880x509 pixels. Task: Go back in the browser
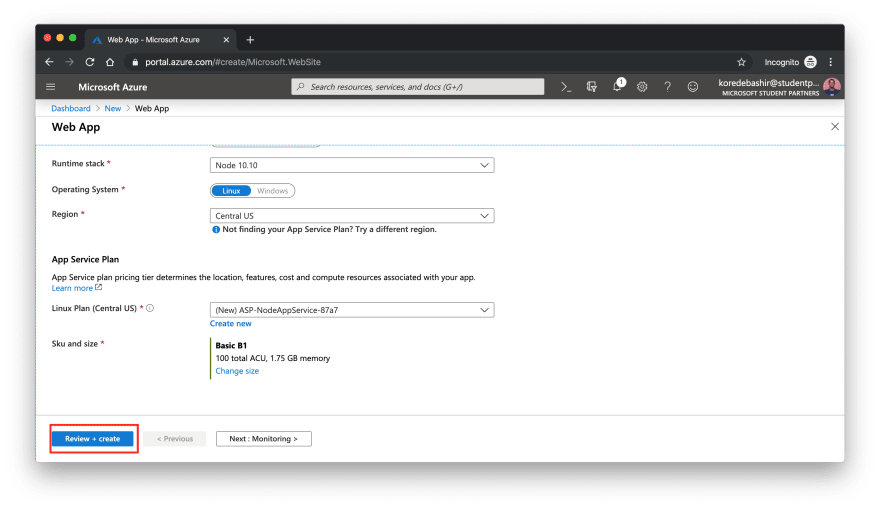click(x=49, y=62)
